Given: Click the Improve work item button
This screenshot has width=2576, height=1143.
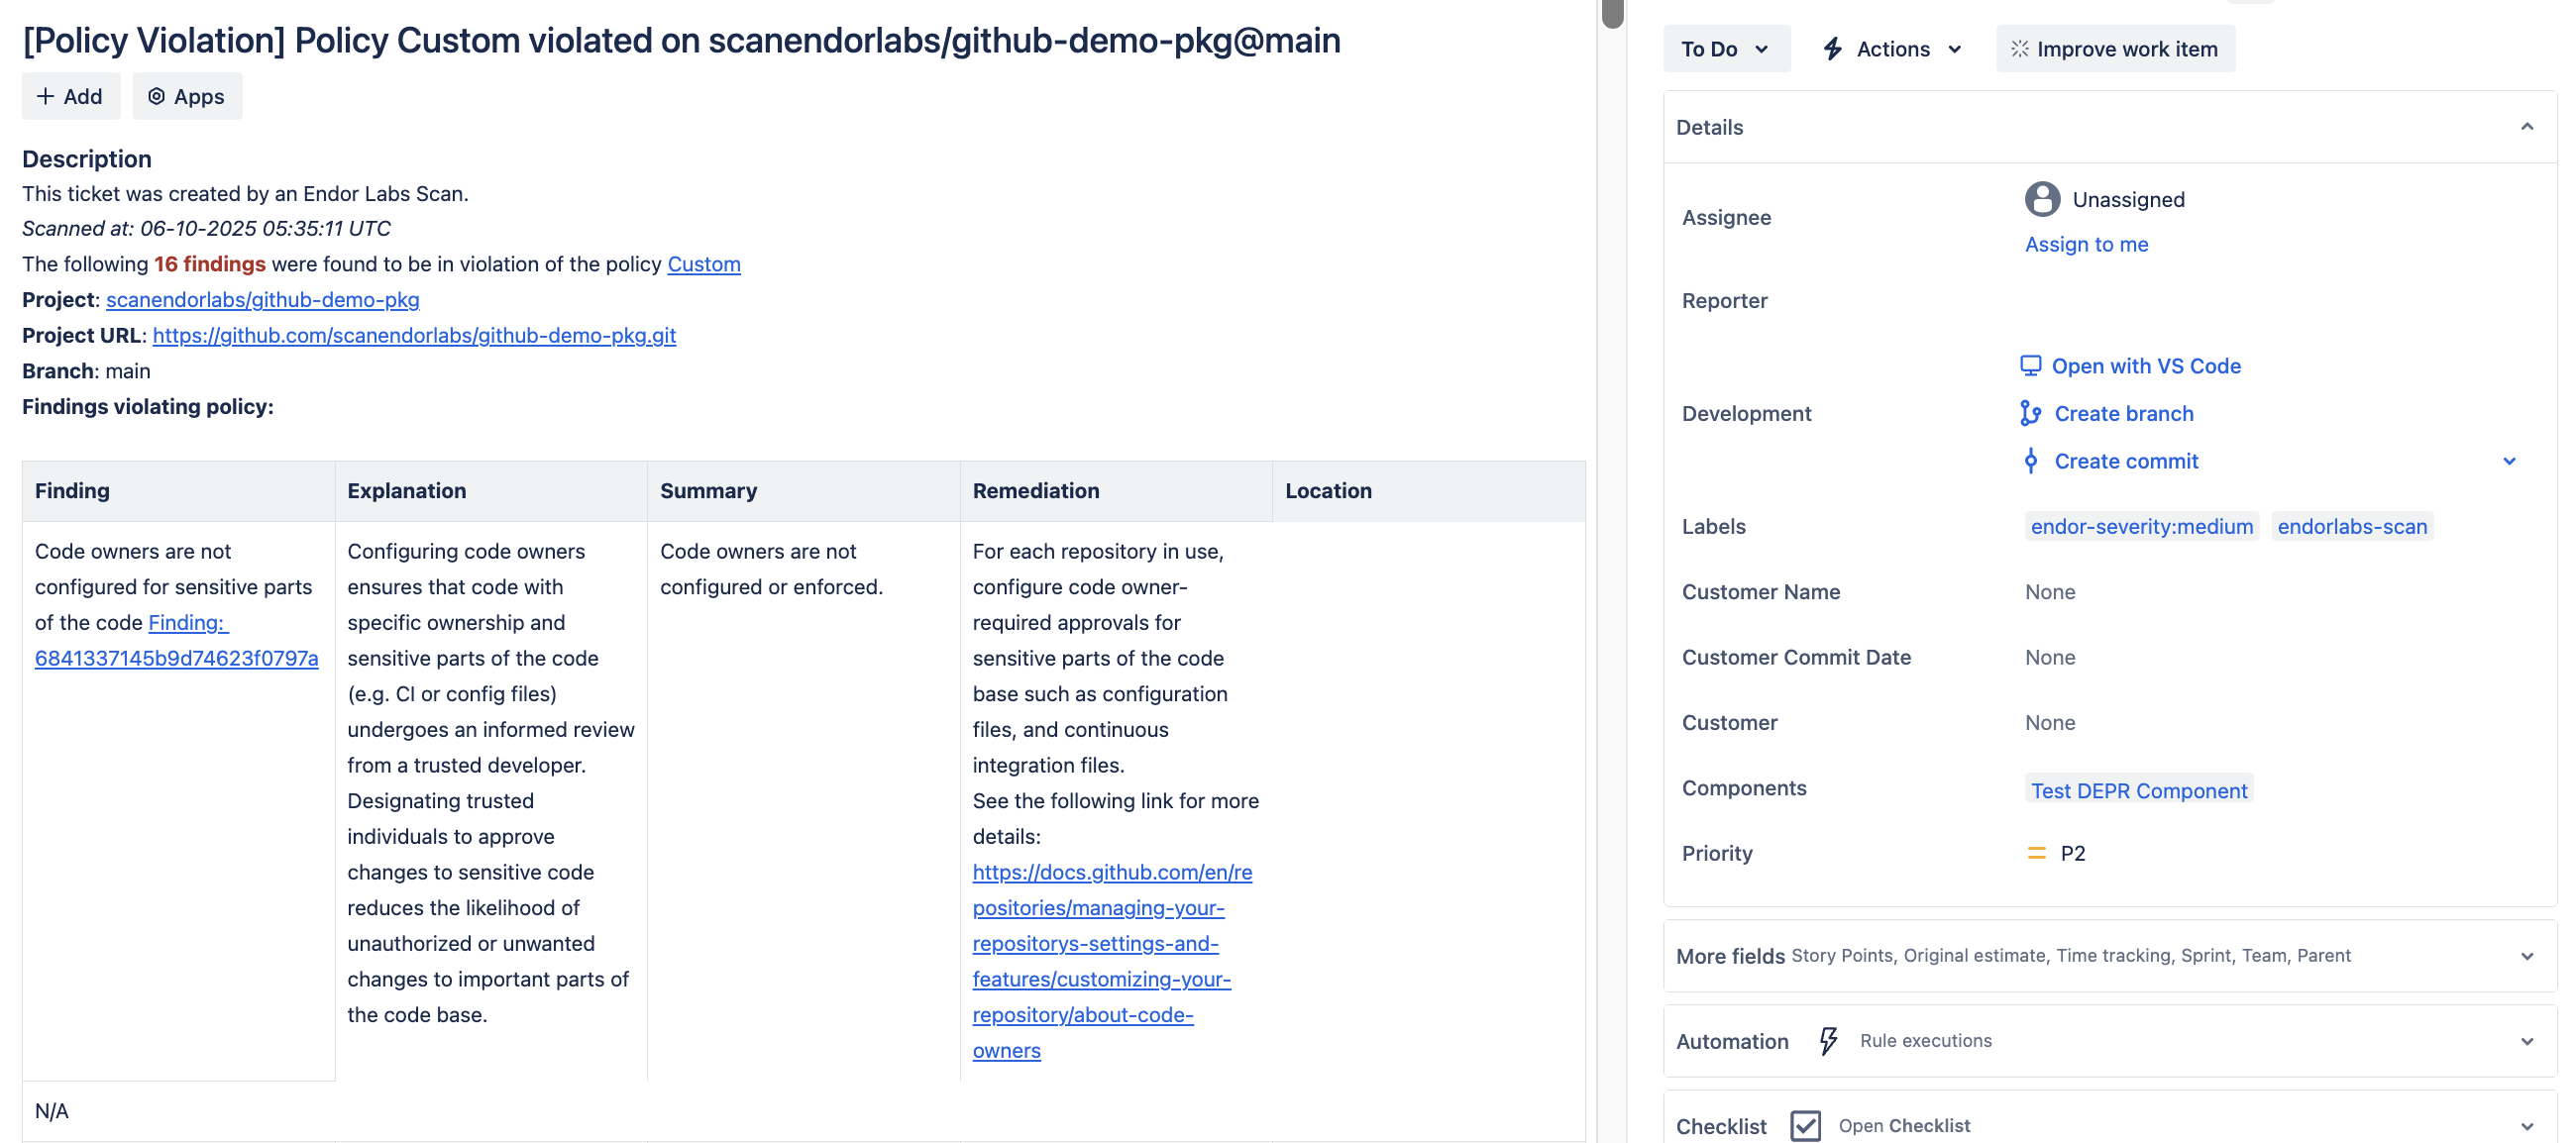Looking at the screenshot, I should pyautogui.click(x=2115, y=49).
